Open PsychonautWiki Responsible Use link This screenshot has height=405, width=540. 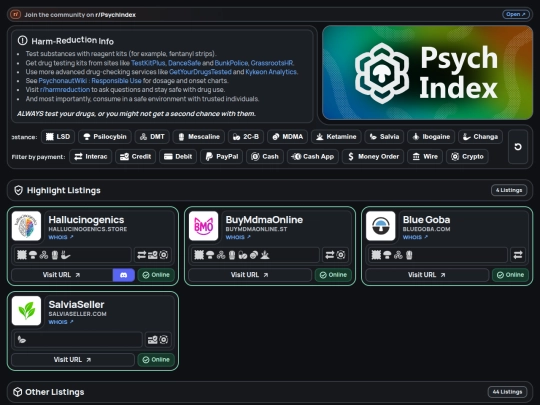(90, 81)
